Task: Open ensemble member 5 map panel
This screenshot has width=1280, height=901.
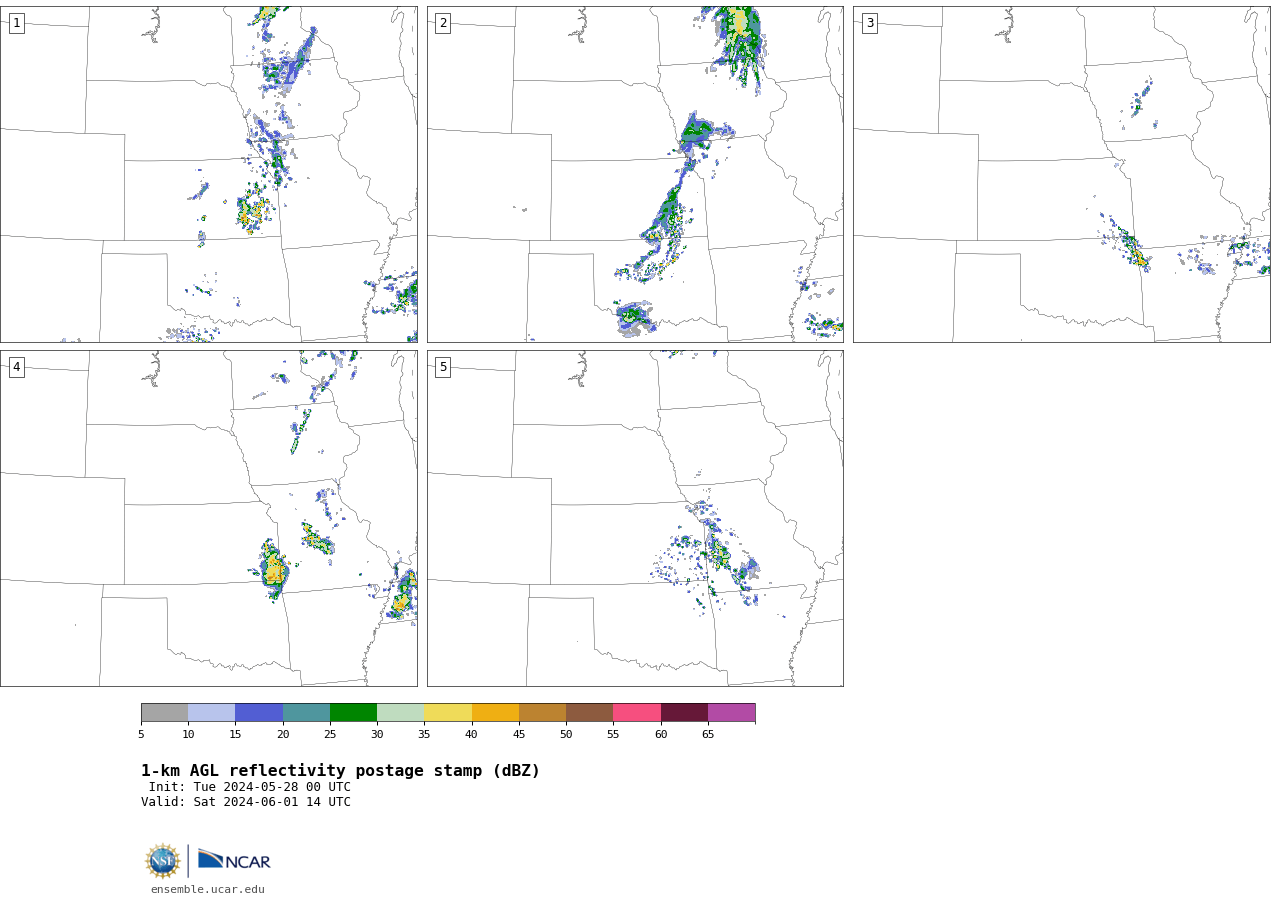Action: pyautogui.click(x=635, y=518)
